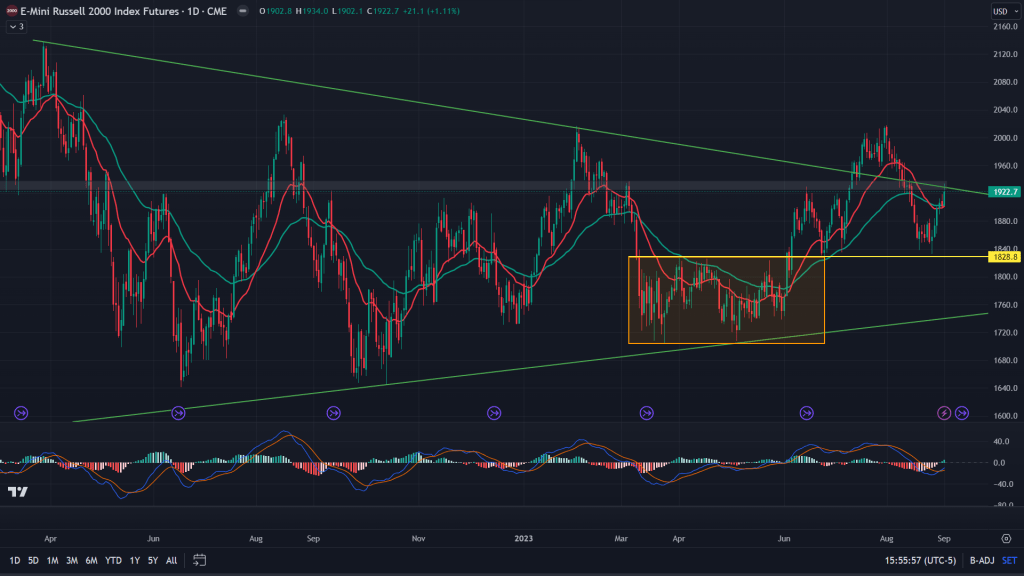
Task: Click contract rollover marker near September 2022
Action: (x=332, y=412)
